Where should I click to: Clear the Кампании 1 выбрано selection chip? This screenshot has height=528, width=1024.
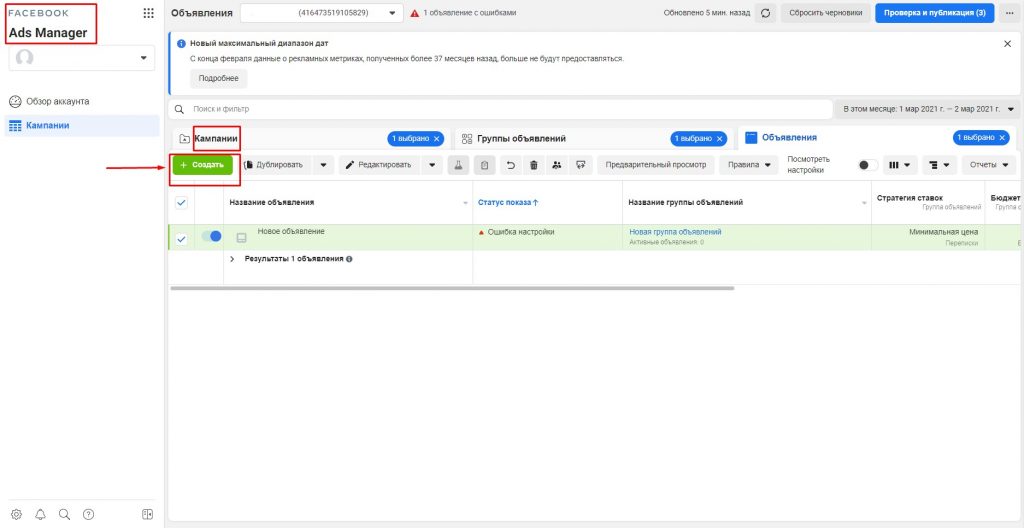[x=437, y=139]
